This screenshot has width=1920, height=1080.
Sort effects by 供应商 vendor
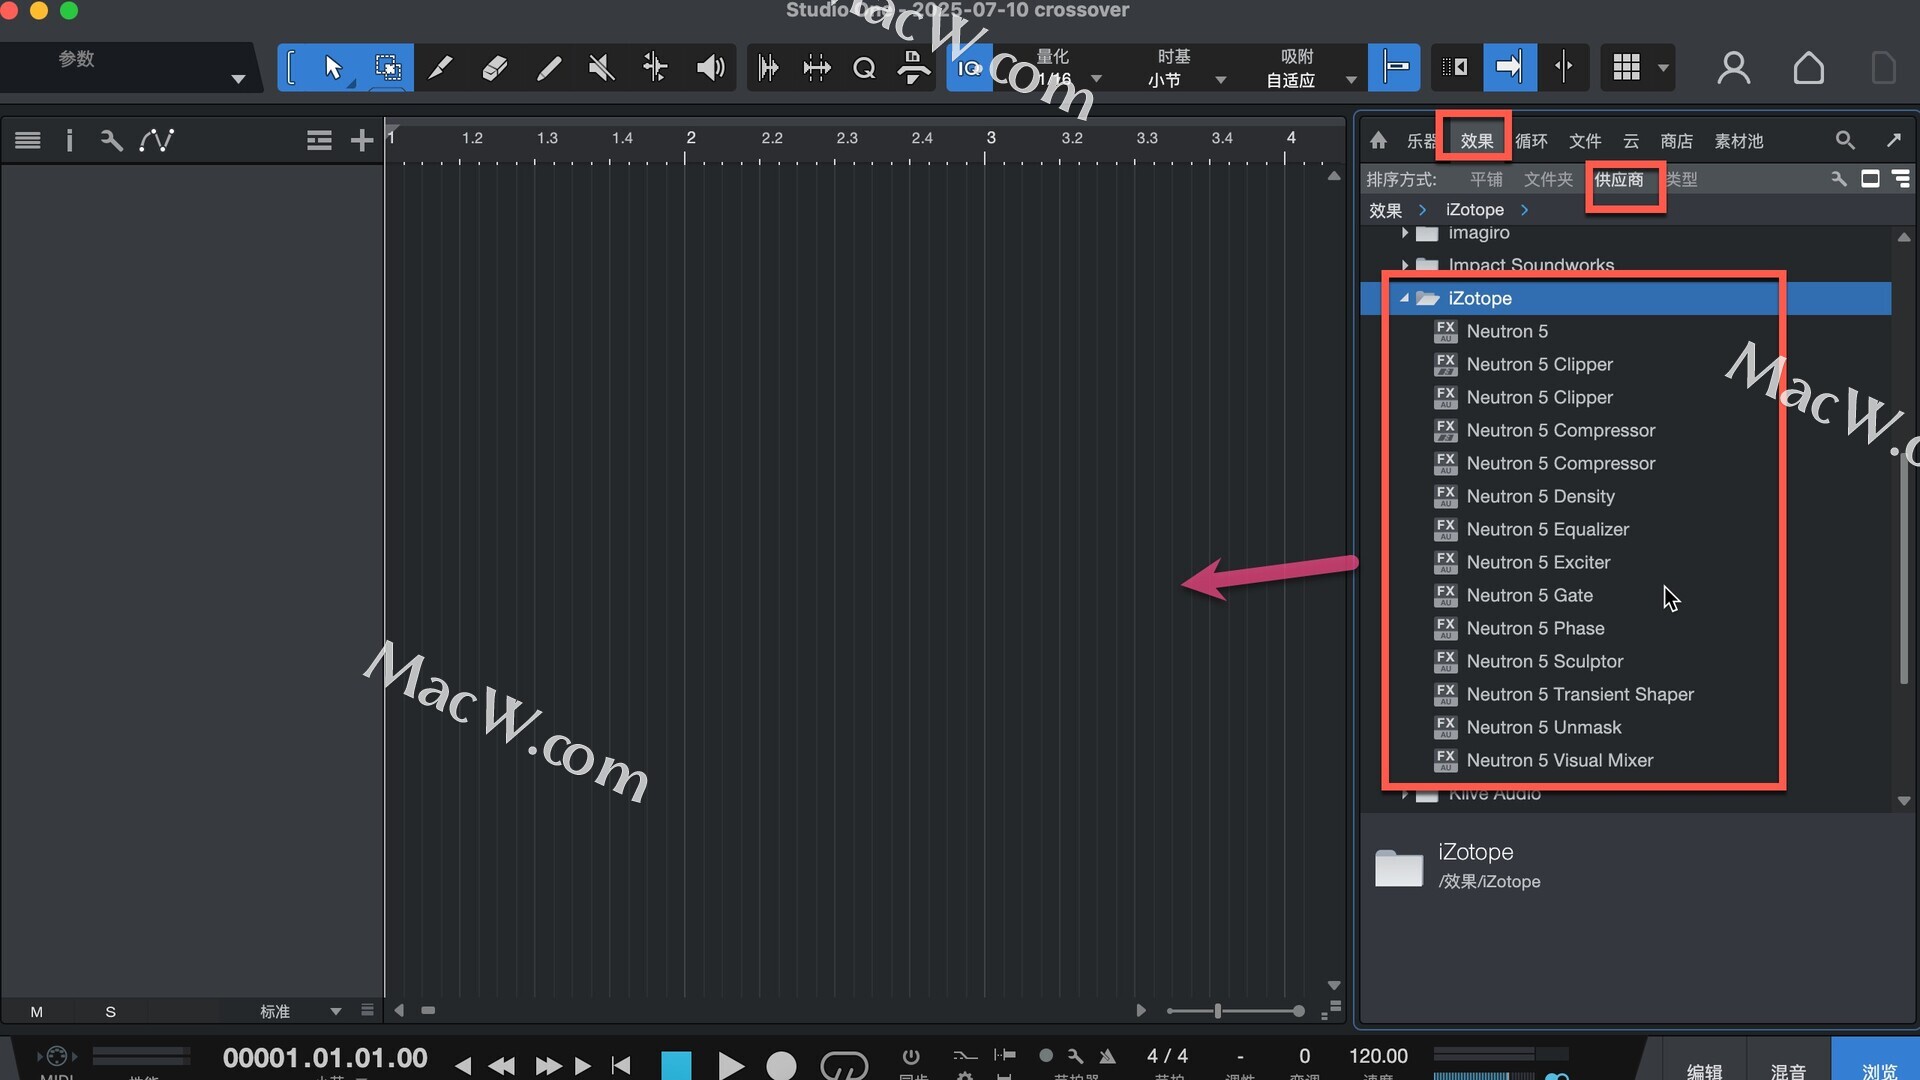point(1619,179)
